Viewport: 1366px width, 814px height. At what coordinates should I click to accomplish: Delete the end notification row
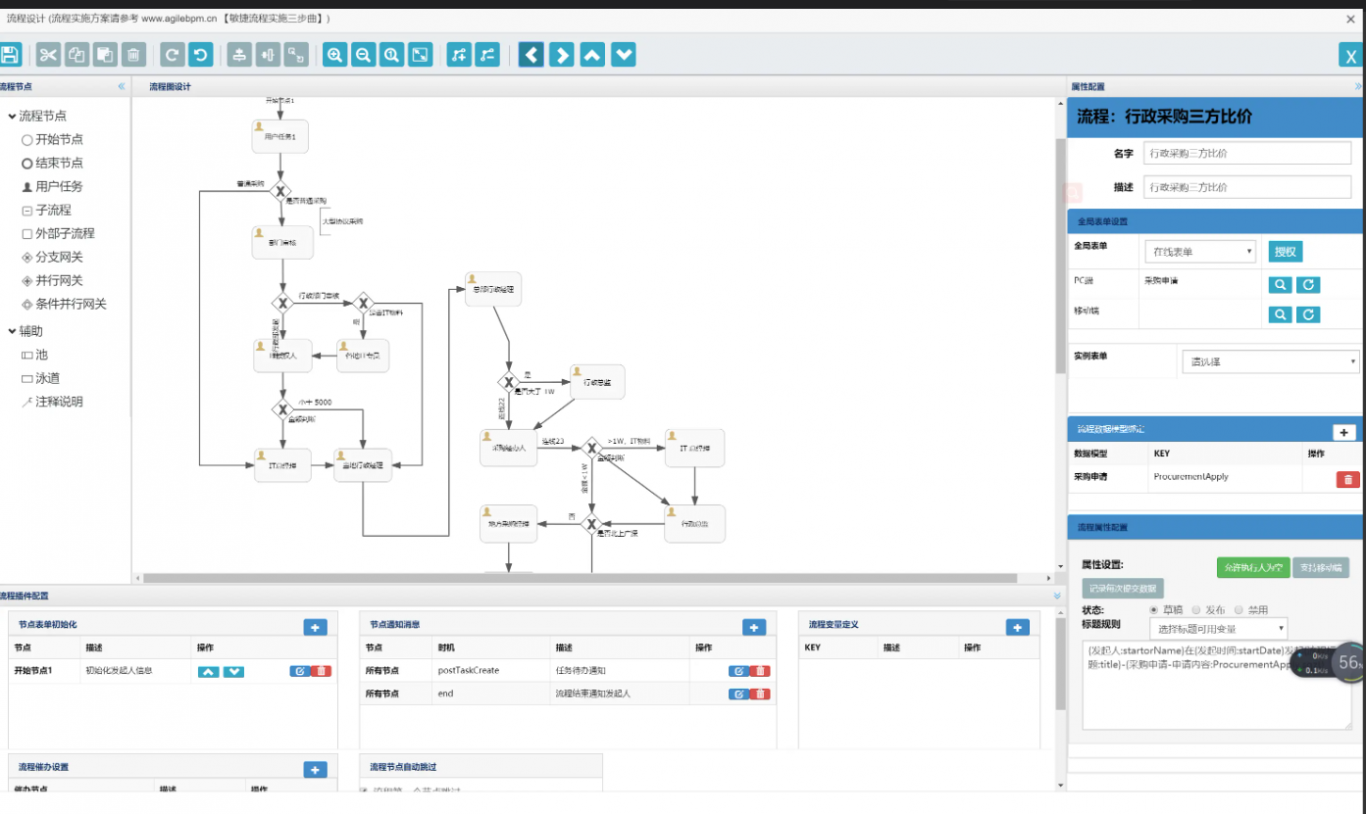pyautogui.click(x=760, y=693)
